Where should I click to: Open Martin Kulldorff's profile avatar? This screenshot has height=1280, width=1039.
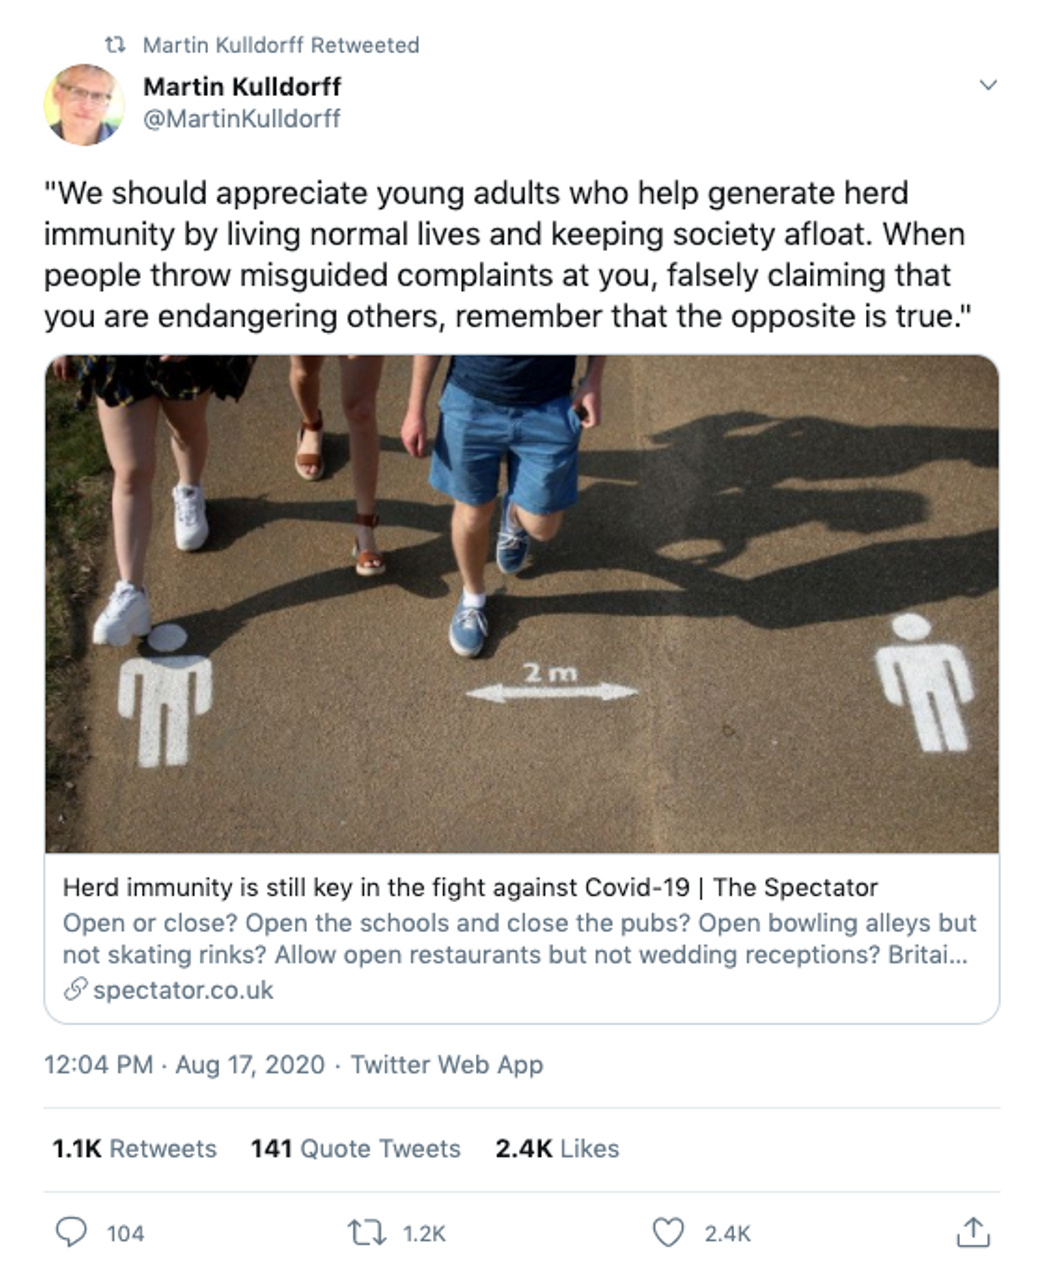click(x=83, y=103)
